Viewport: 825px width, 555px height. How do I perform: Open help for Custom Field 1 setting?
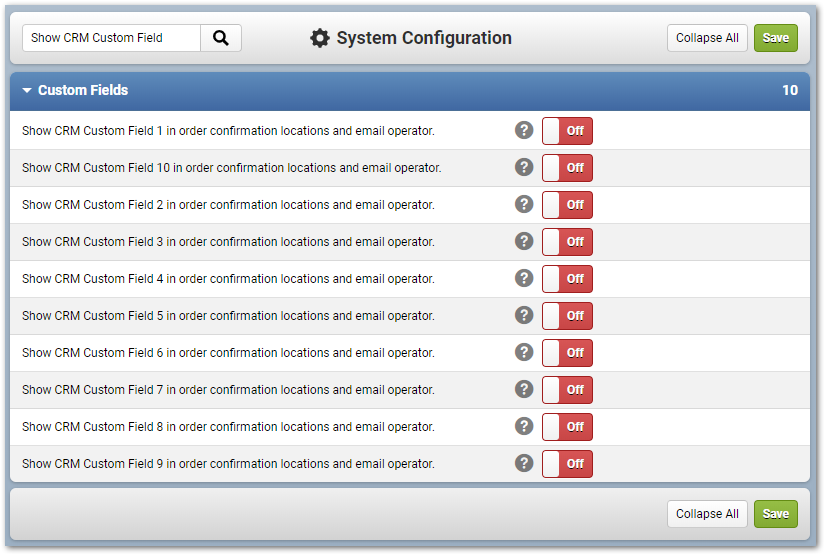[x=524, y=130]
